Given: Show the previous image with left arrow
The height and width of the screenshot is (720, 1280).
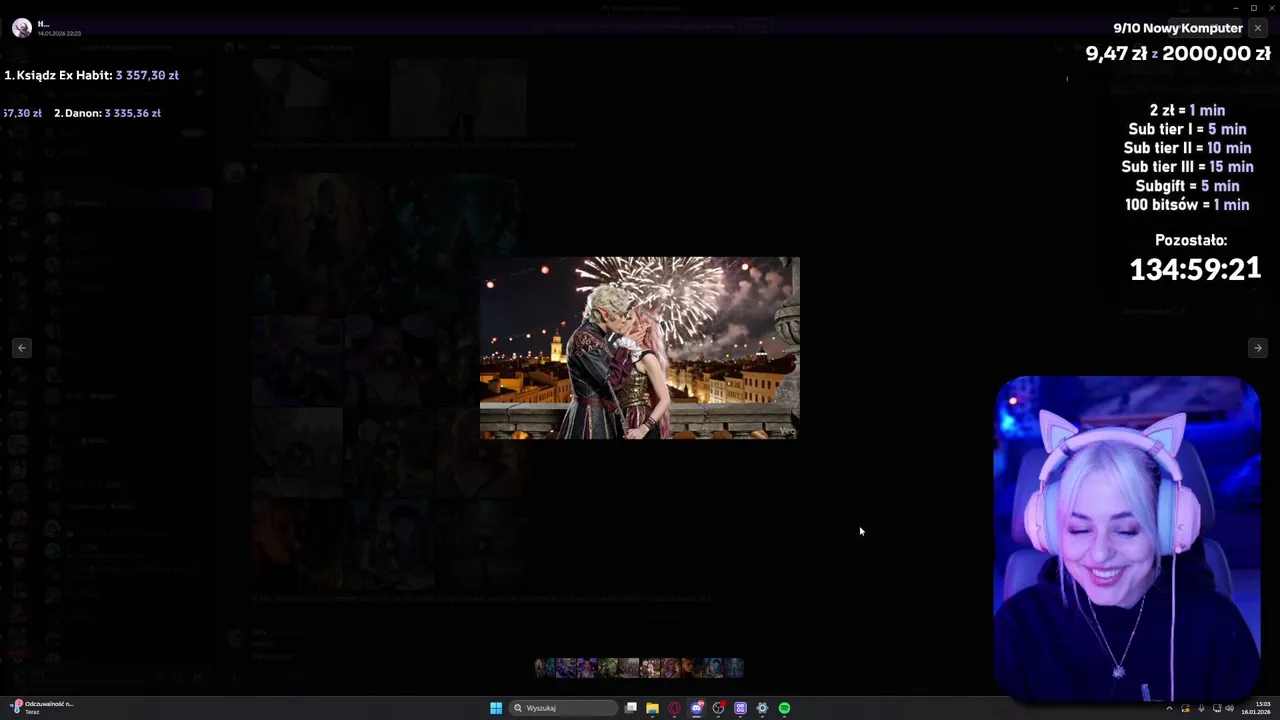Looking at the screenshot, I should 22,348.
